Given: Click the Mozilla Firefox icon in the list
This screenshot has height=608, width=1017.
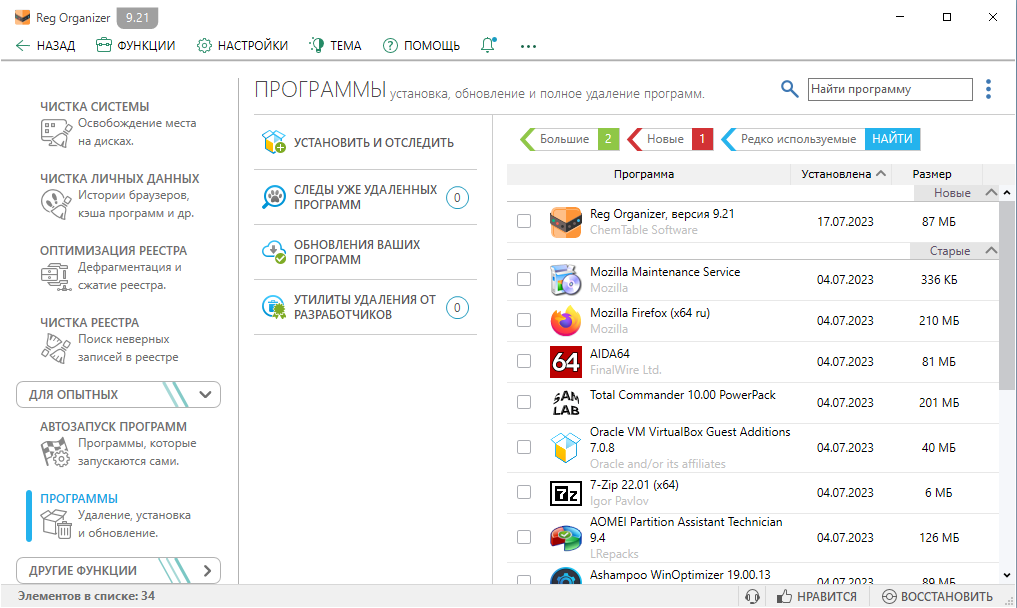Looking at the screenshot, I should tap(566, 321).
